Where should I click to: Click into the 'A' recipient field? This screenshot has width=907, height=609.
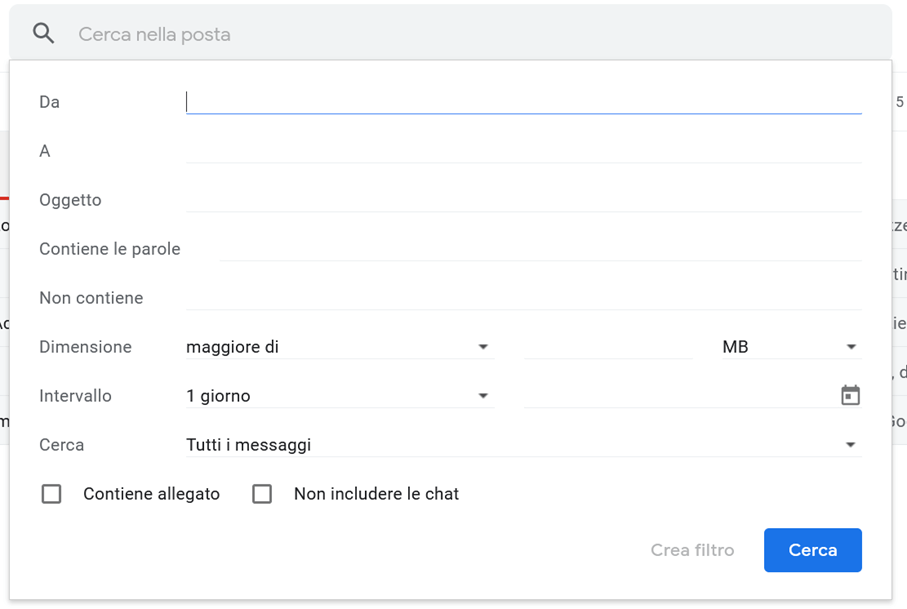pos(523,151)
